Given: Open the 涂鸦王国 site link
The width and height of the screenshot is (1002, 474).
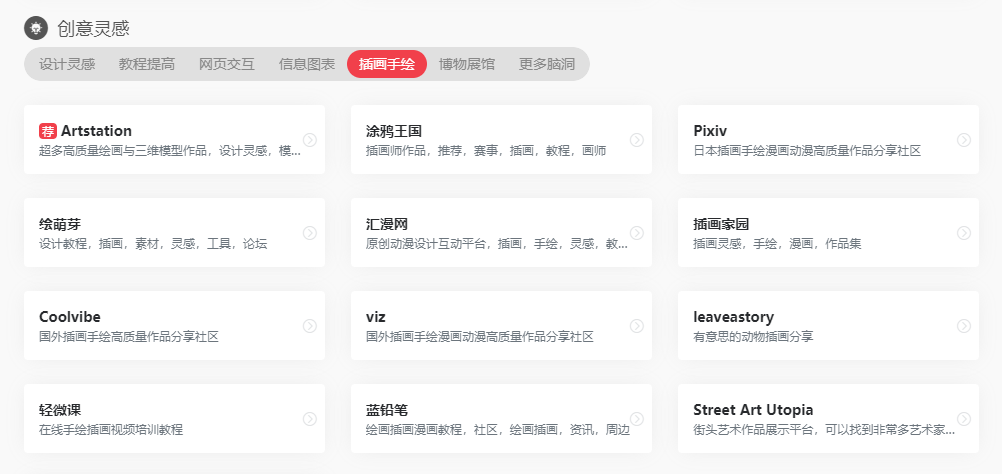Looking at the screenshot, I should coord(394,132).
